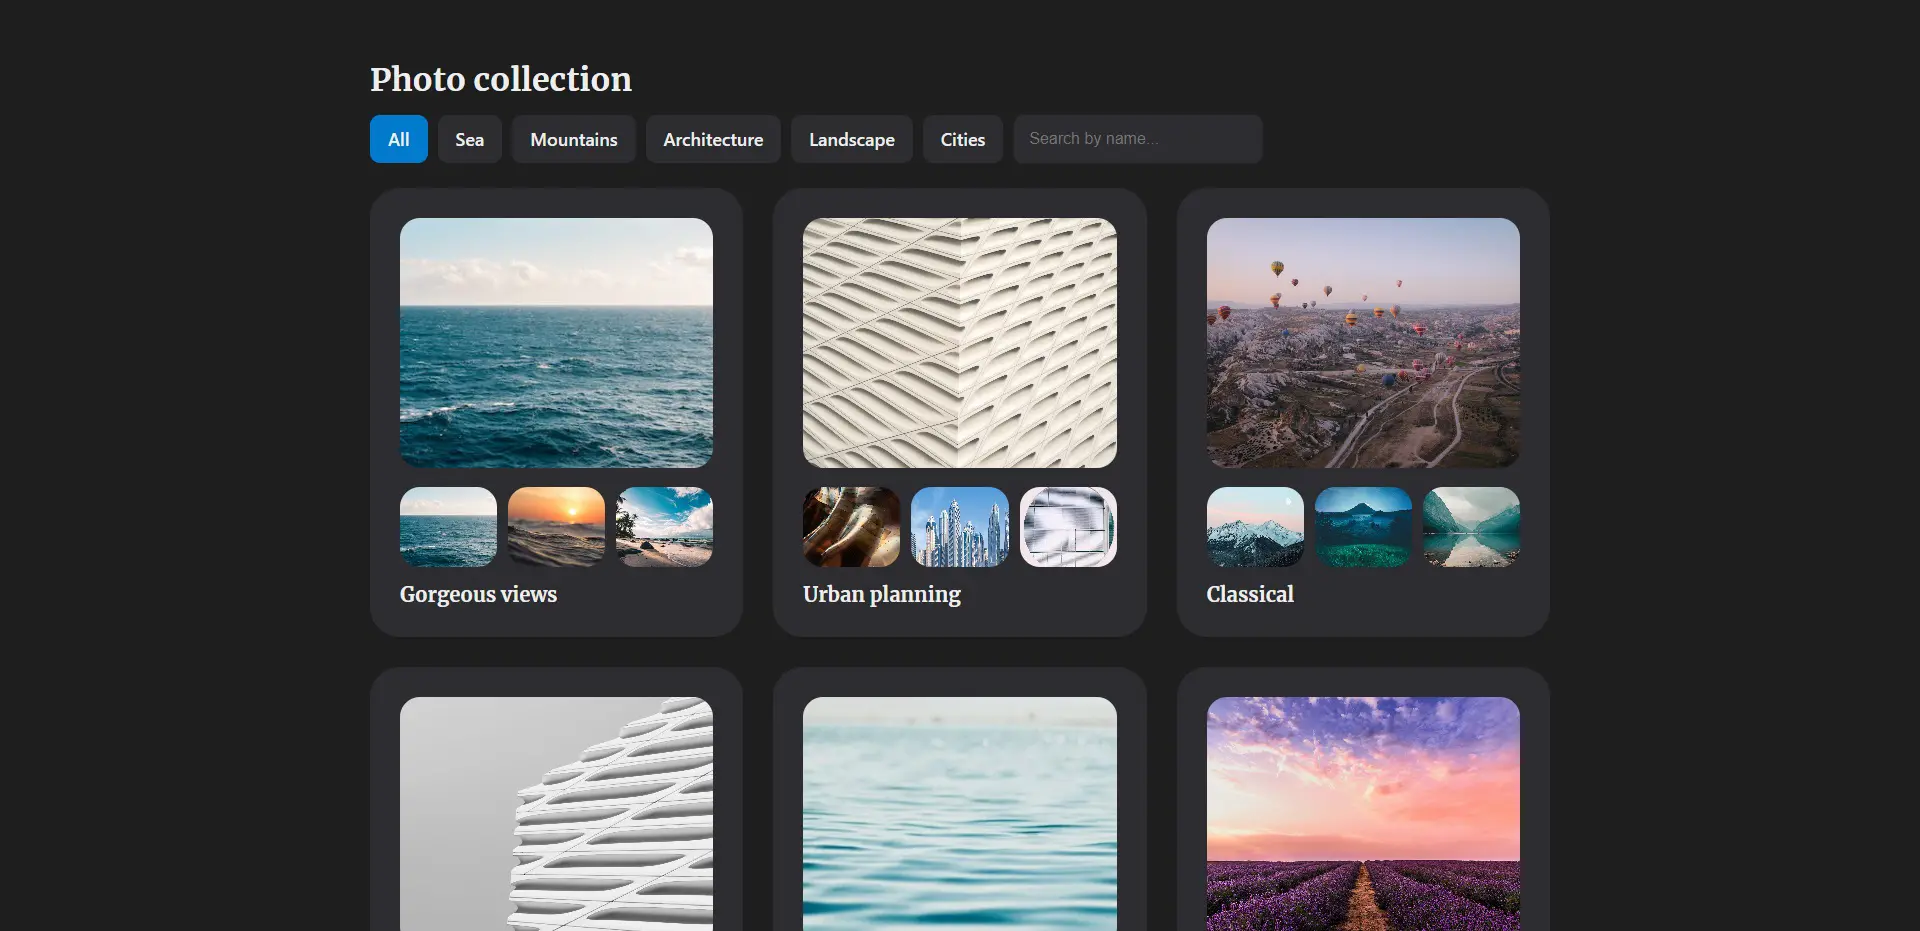
Task: Switch to the Mountains filter
Action: point(573,139)
